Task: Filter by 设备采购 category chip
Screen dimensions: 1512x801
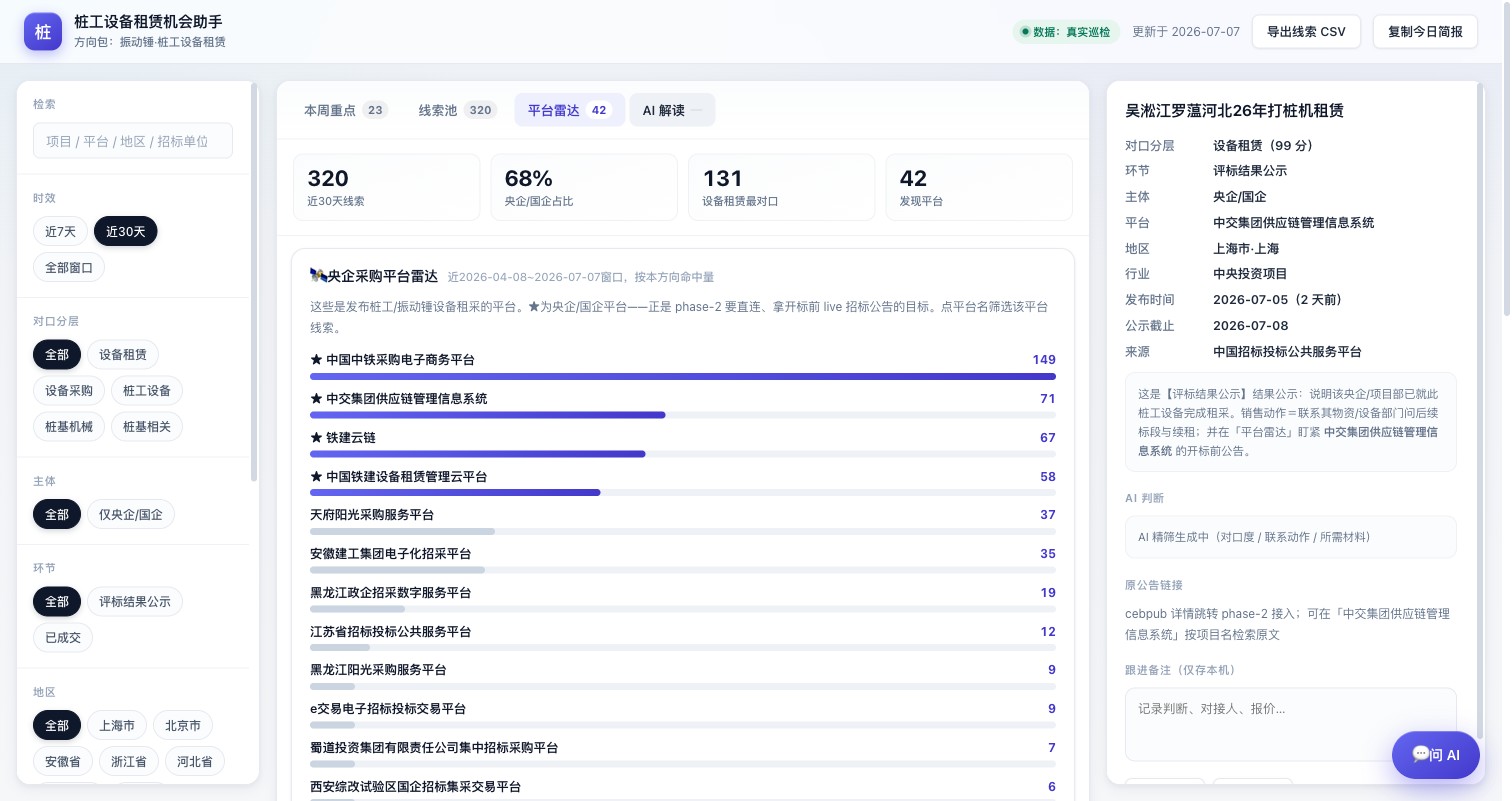Action: click(x=69, y=391)
